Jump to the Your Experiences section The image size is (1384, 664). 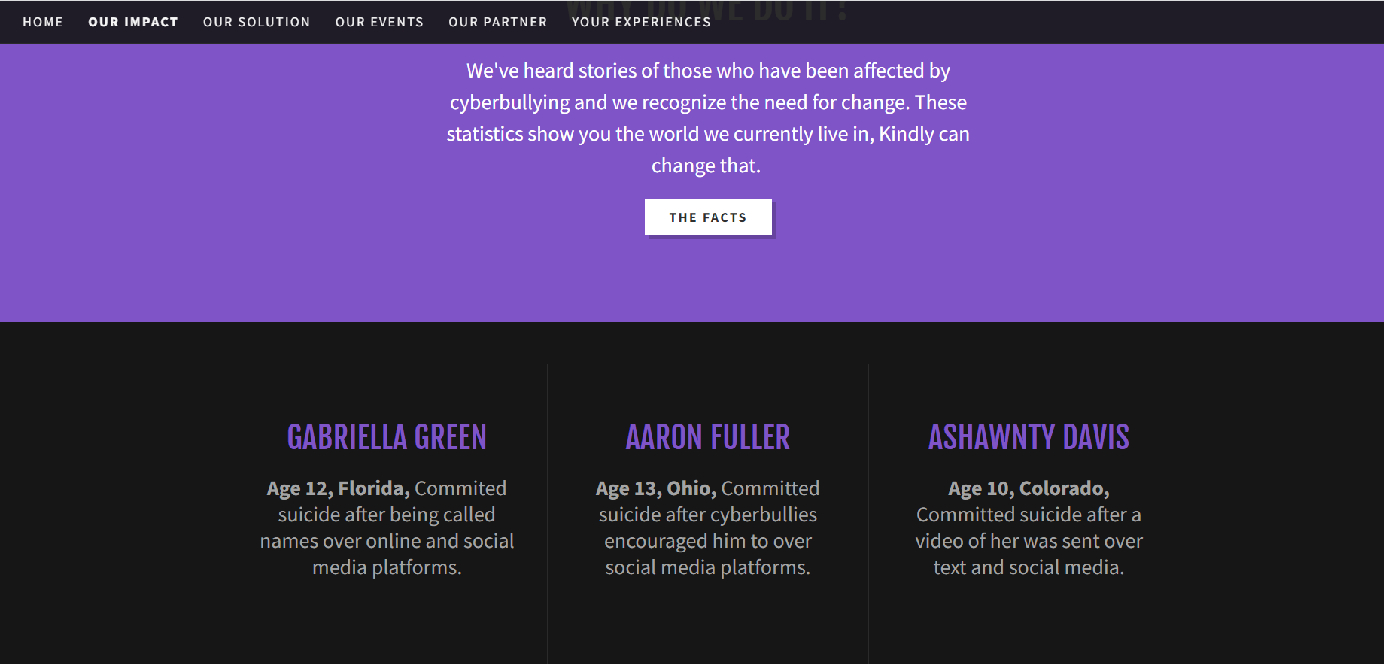[x=641, y=22]
